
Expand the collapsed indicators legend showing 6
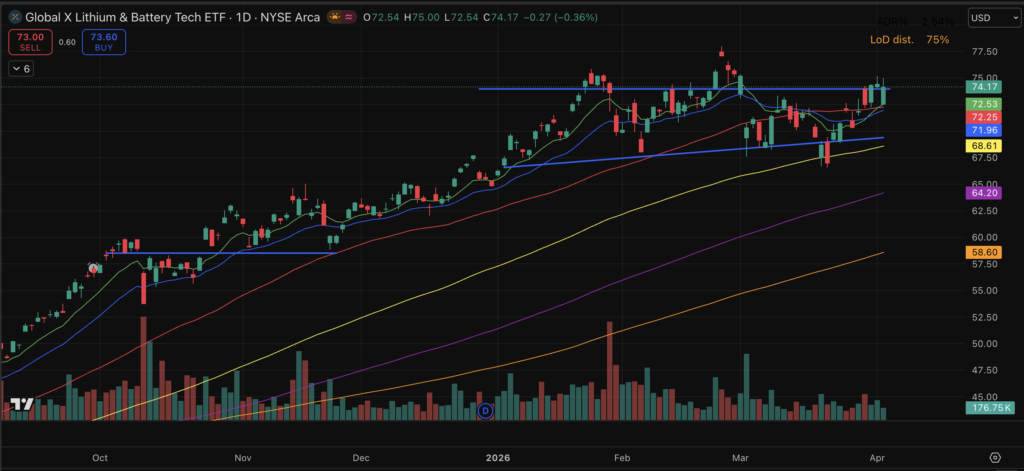pos(22,68)
